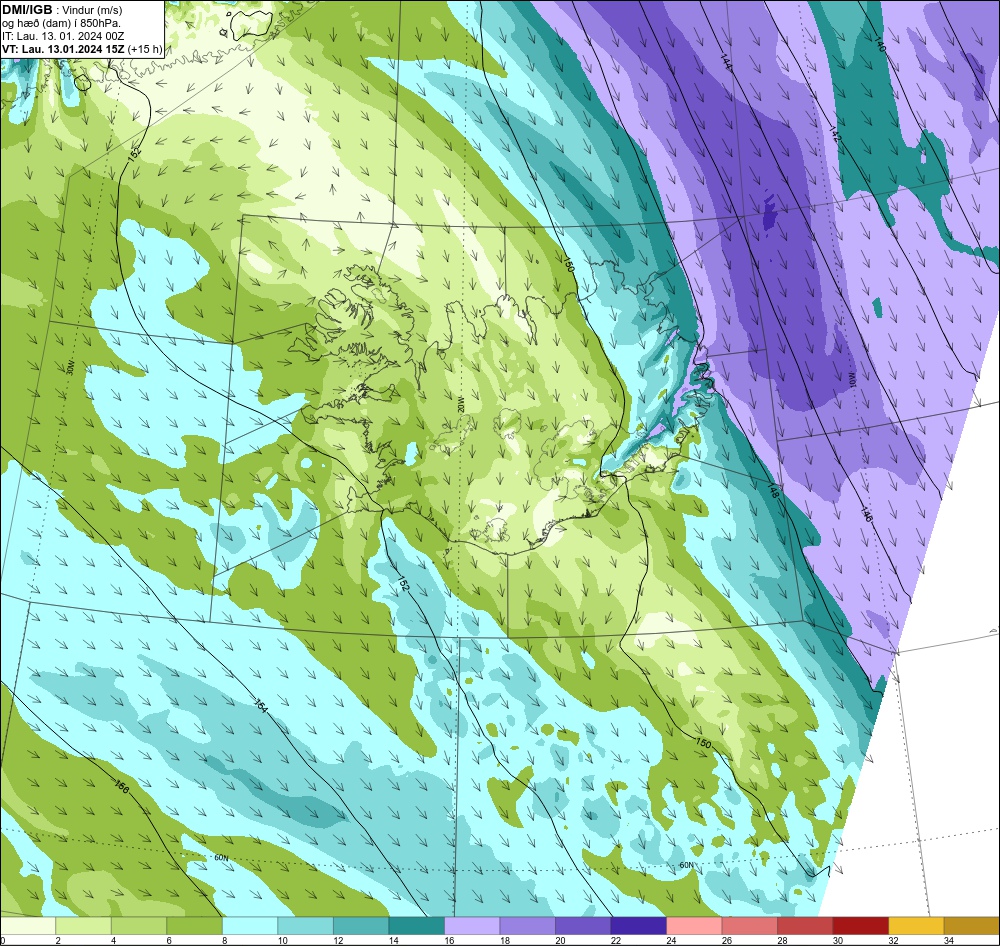Click the 'DMI/IGB' title text
Image resolution: width=1000 pixels, height=946 pixels.
(27, 10)
